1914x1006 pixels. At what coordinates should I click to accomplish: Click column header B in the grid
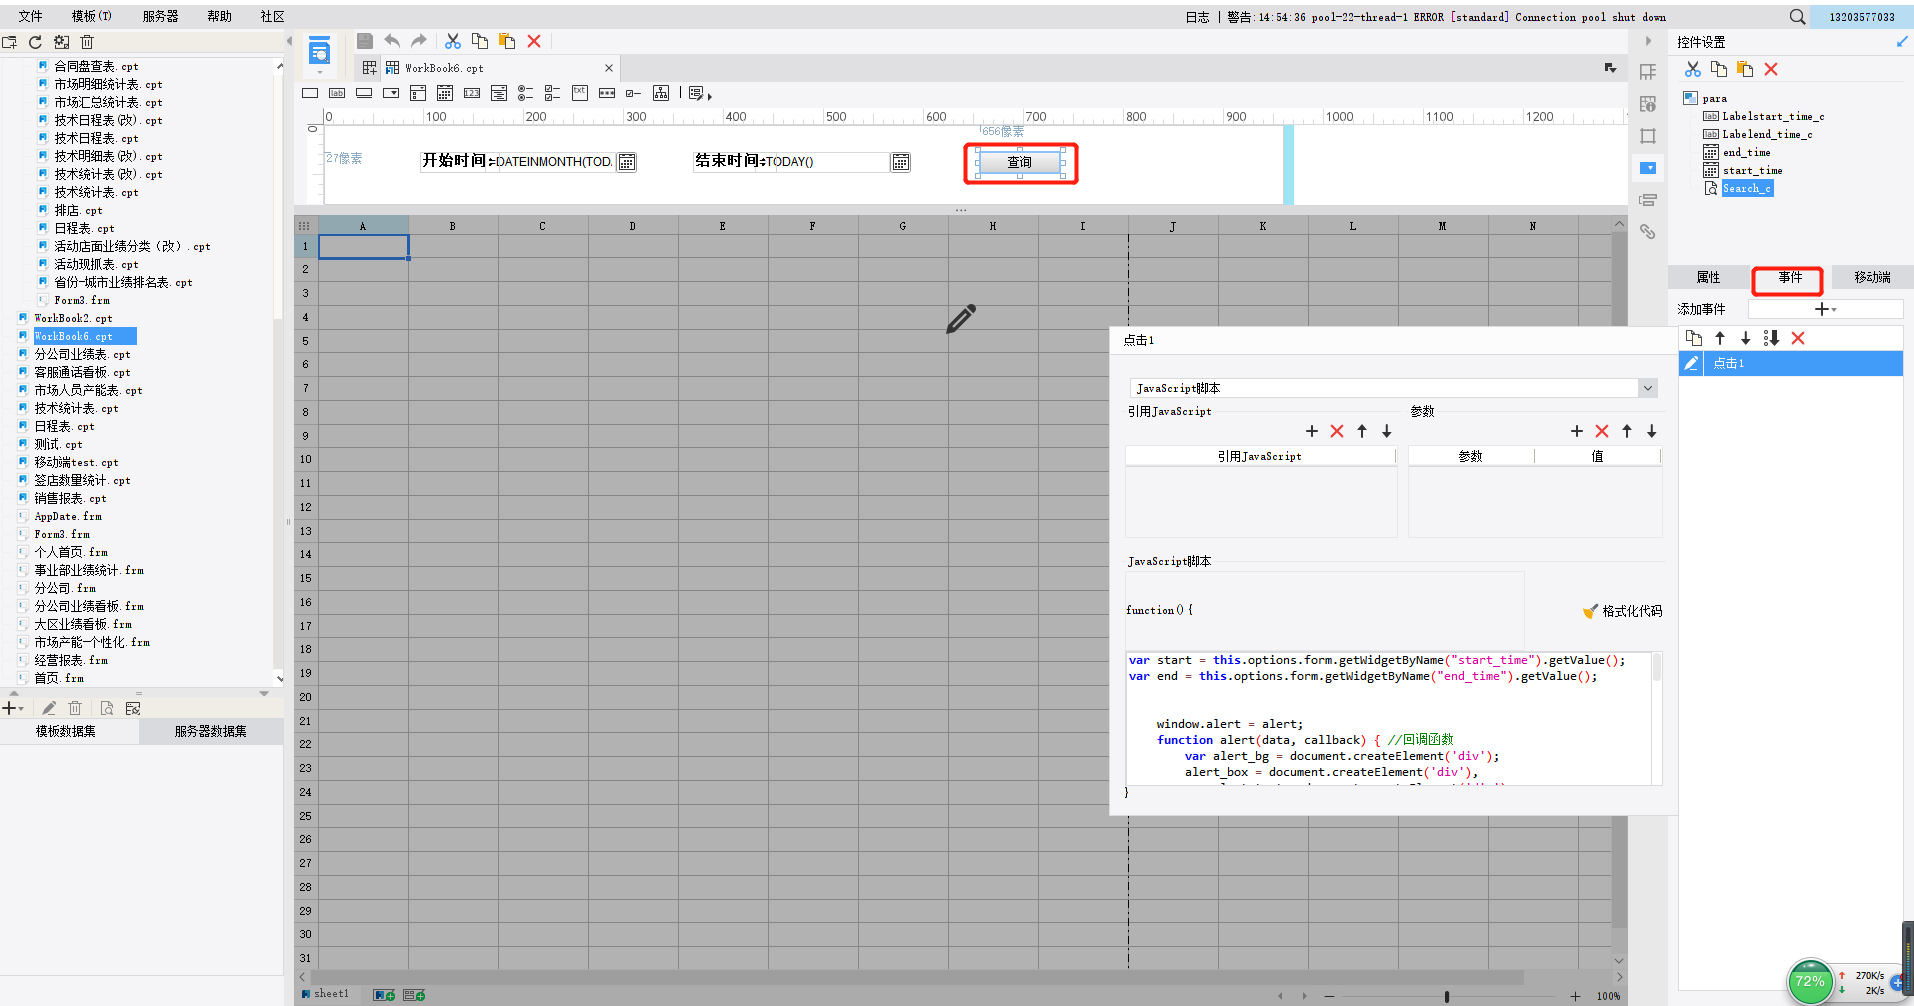453,226
